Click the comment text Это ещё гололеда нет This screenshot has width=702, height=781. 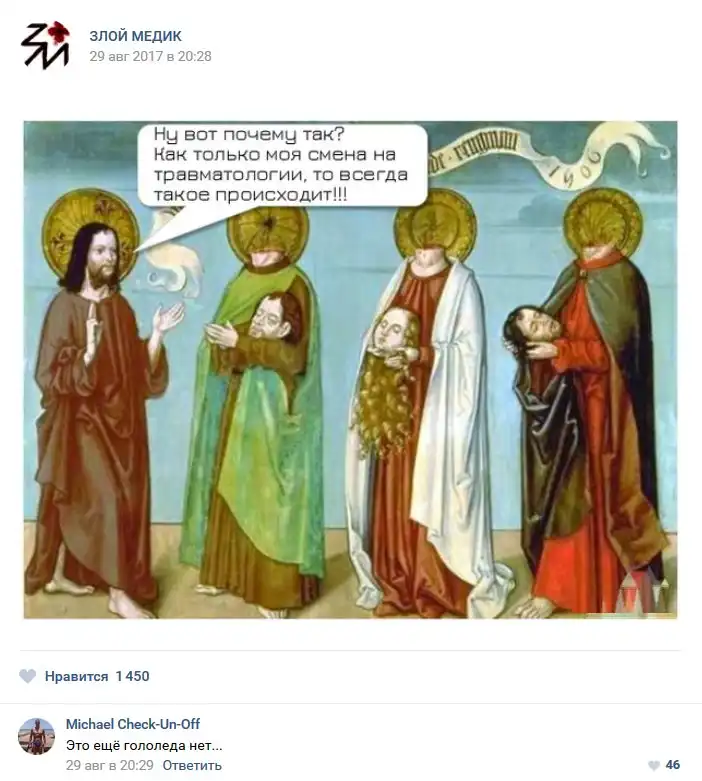[x=144, y=746]
